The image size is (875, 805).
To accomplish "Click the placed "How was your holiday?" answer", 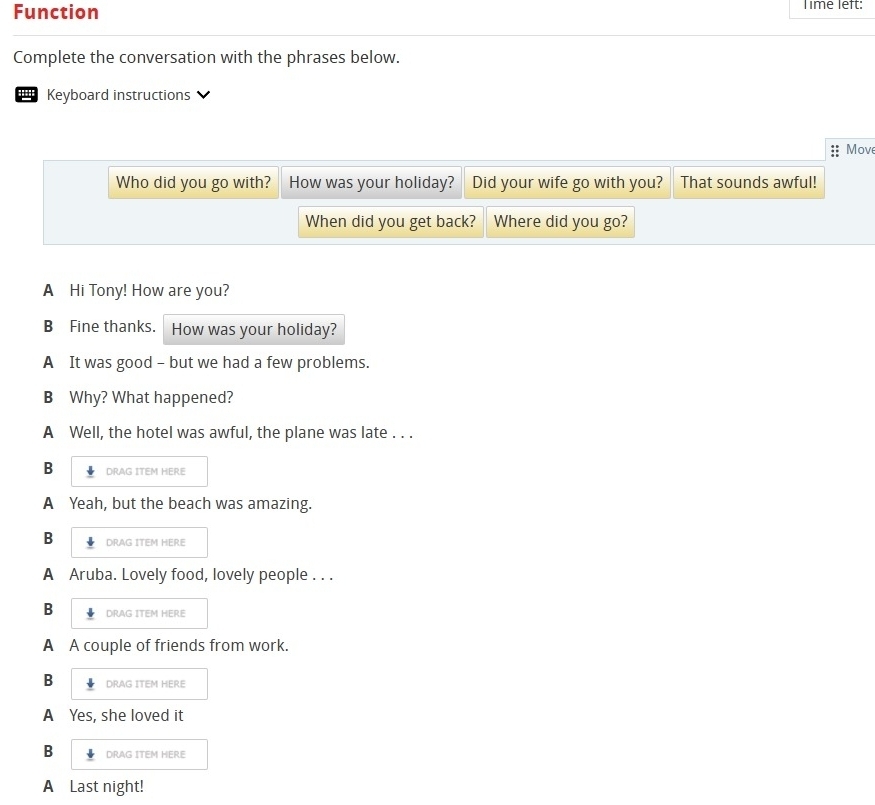I will coord(254,330).
